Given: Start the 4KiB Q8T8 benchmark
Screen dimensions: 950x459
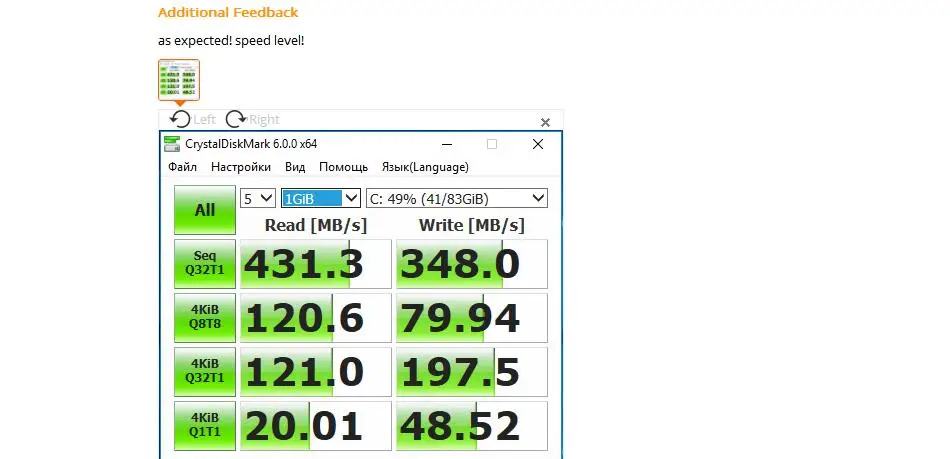Looking at the screenshot, I should coord(205,318).
